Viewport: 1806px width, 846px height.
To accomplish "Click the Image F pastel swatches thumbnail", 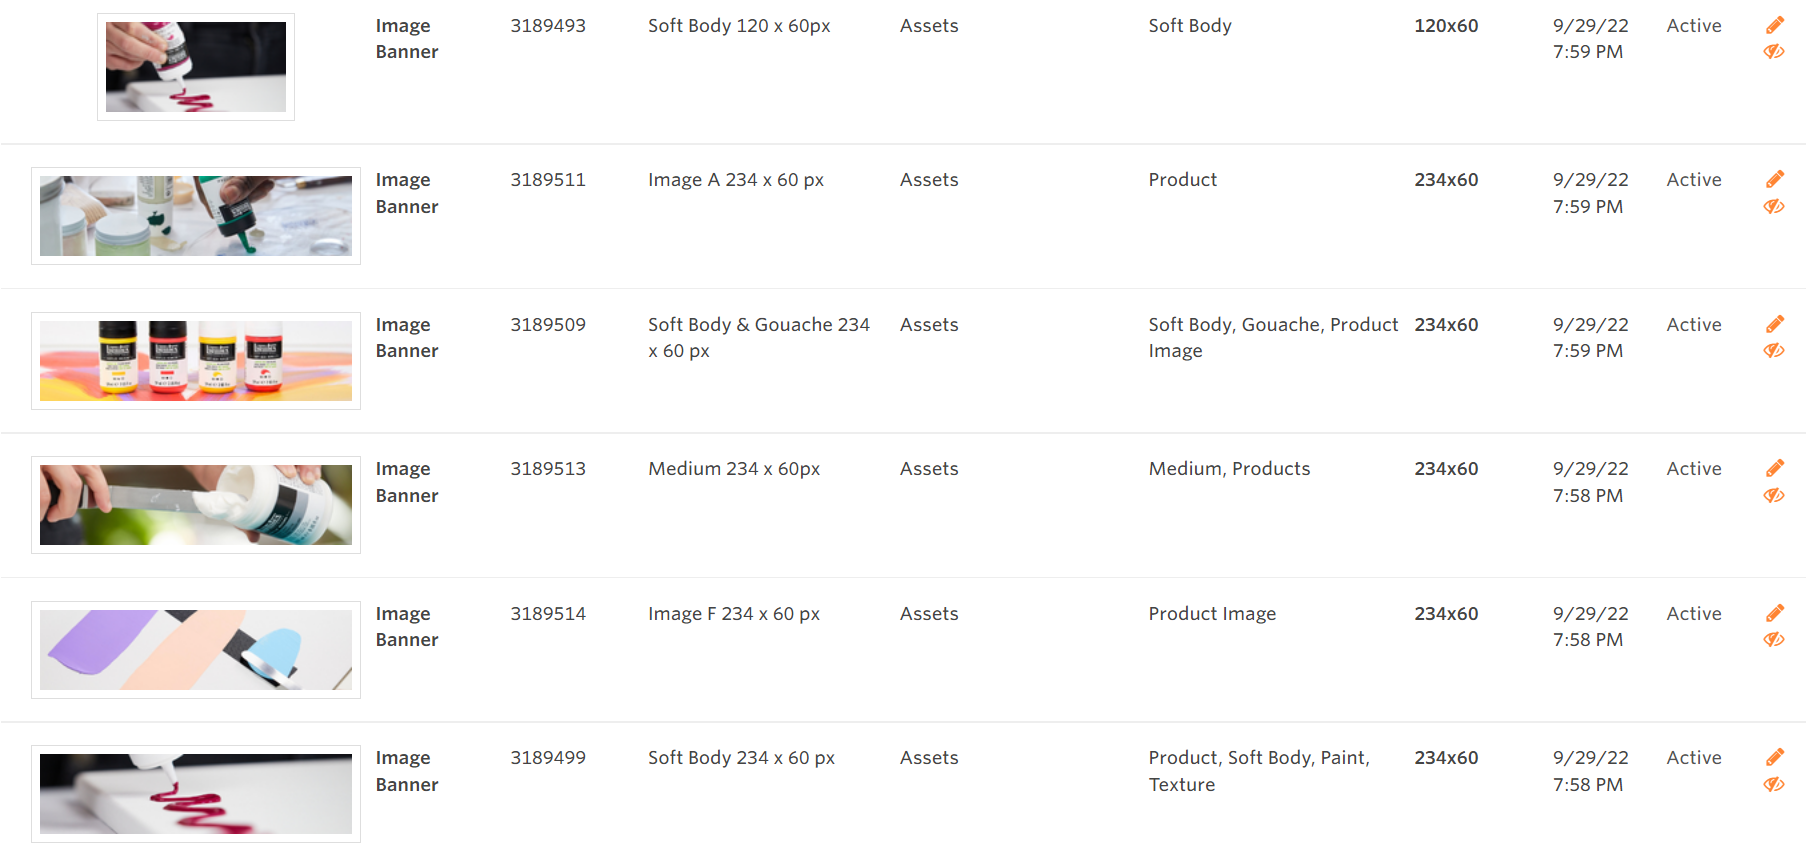I will point(196,650).
